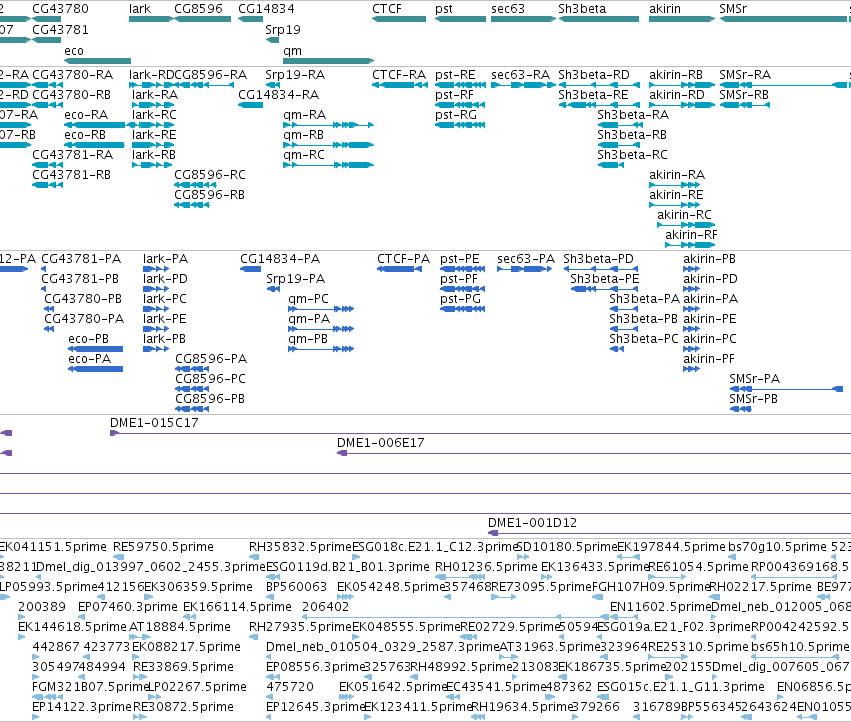Click the lark gene label
This screenshot has height=722, width=851.
tap(140, 9)
